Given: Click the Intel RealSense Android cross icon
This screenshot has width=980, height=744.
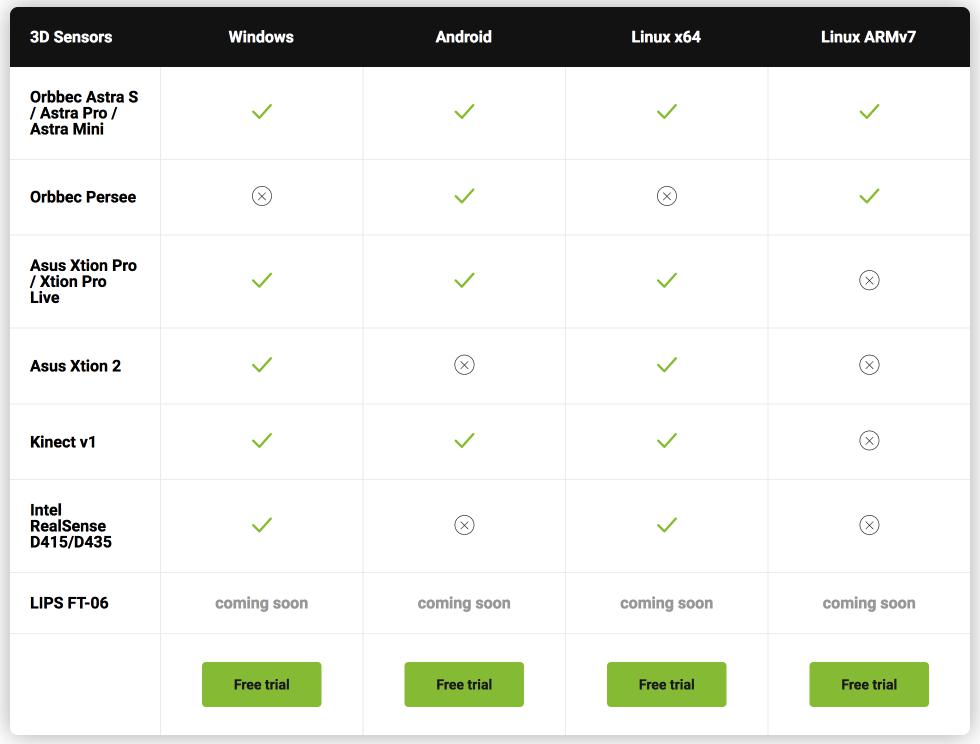Looking at the screenshot, I should click(464, 525).
